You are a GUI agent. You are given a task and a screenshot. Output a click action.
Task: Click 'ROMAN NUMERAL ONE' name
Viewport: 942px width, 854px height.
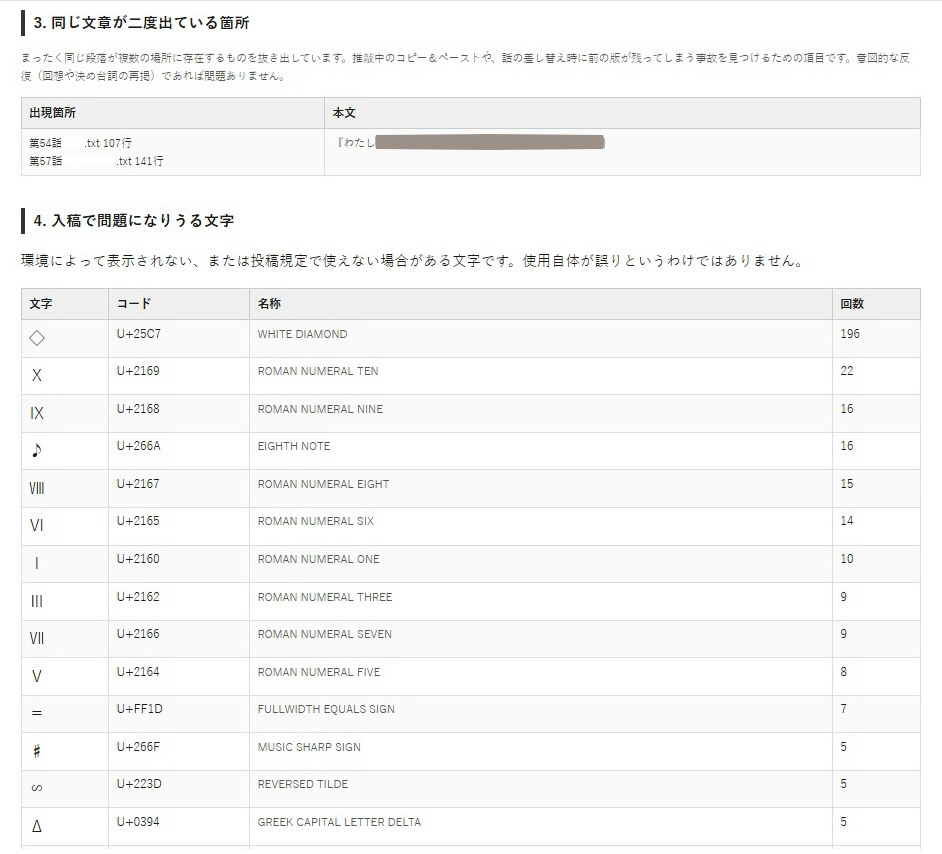point(318,560)
